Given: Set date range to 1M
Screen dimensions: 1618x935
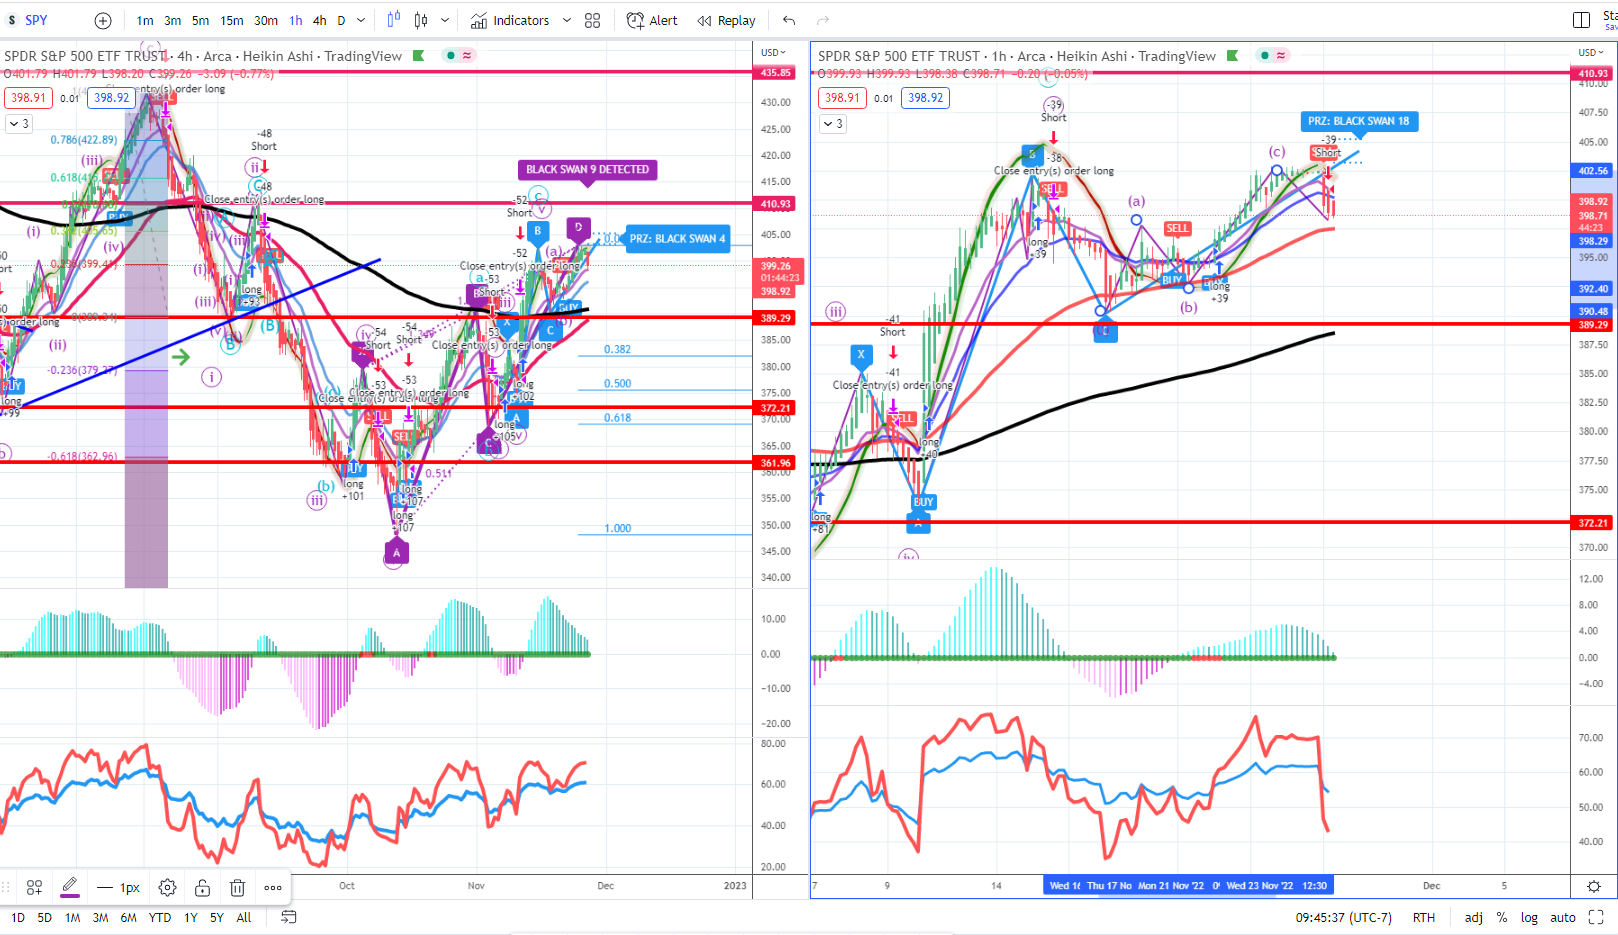Looking at the screenshot, I should click(72, 918).
